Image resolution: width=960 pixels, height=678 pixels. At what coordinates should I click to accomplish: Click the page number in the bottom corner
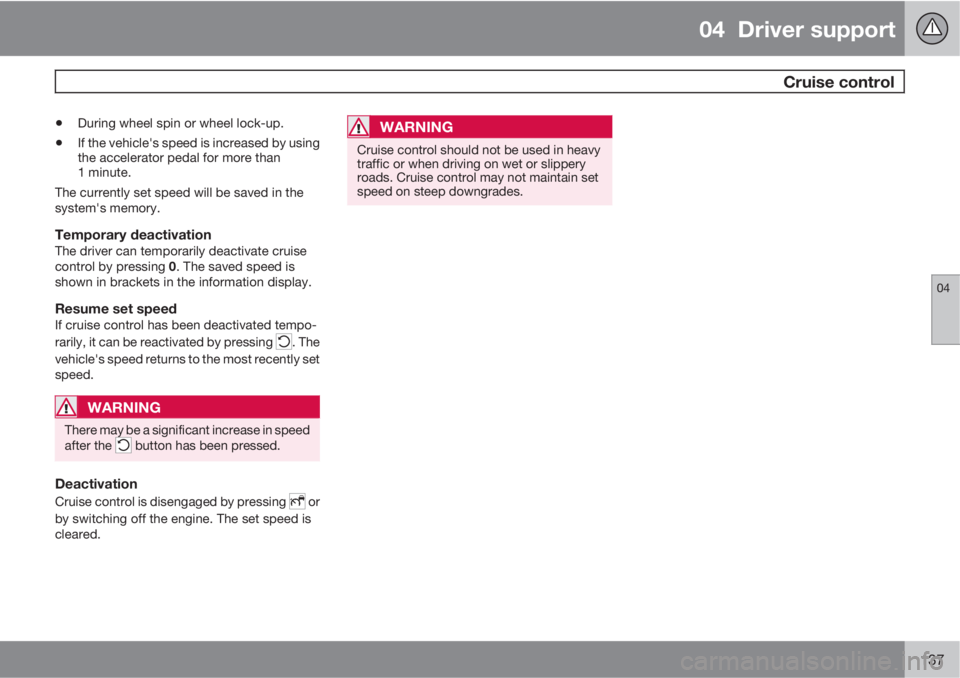936,660
